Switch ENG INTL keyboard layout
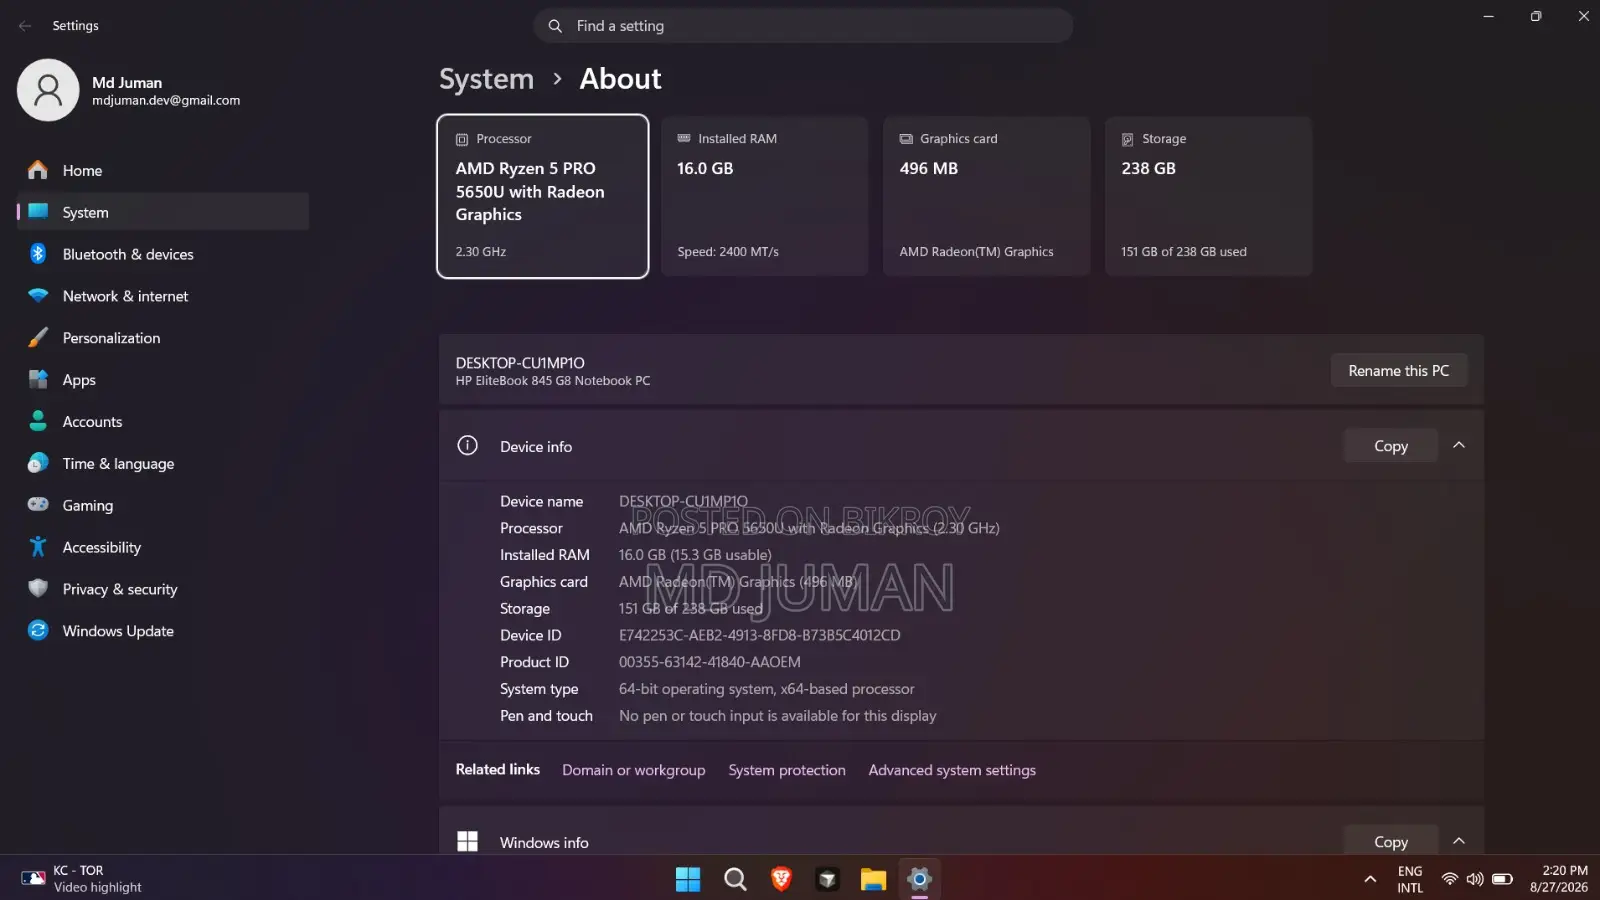This screenshot has width=1600, height=900. (1410, 879)
